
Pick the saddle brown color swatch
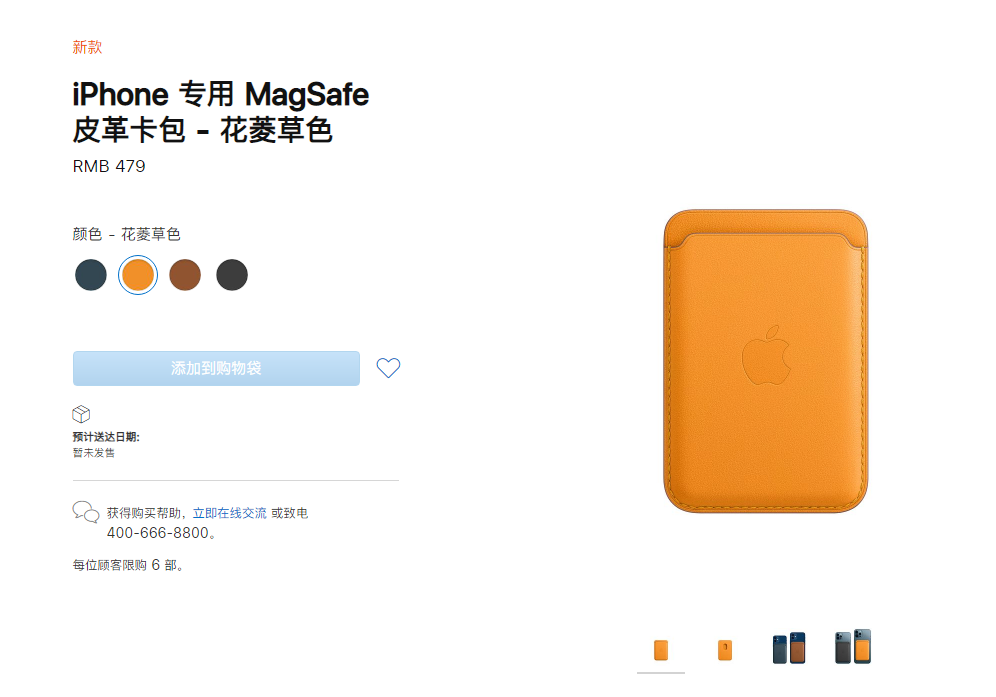pos(185,275)
